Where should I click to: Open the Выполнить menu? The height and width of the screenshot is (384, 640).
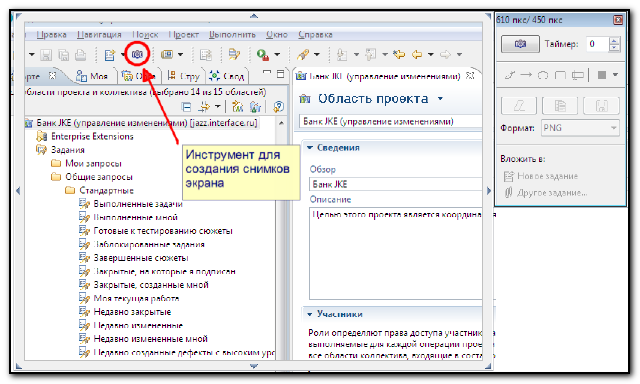pyautogui.click(x=232, y=35)
